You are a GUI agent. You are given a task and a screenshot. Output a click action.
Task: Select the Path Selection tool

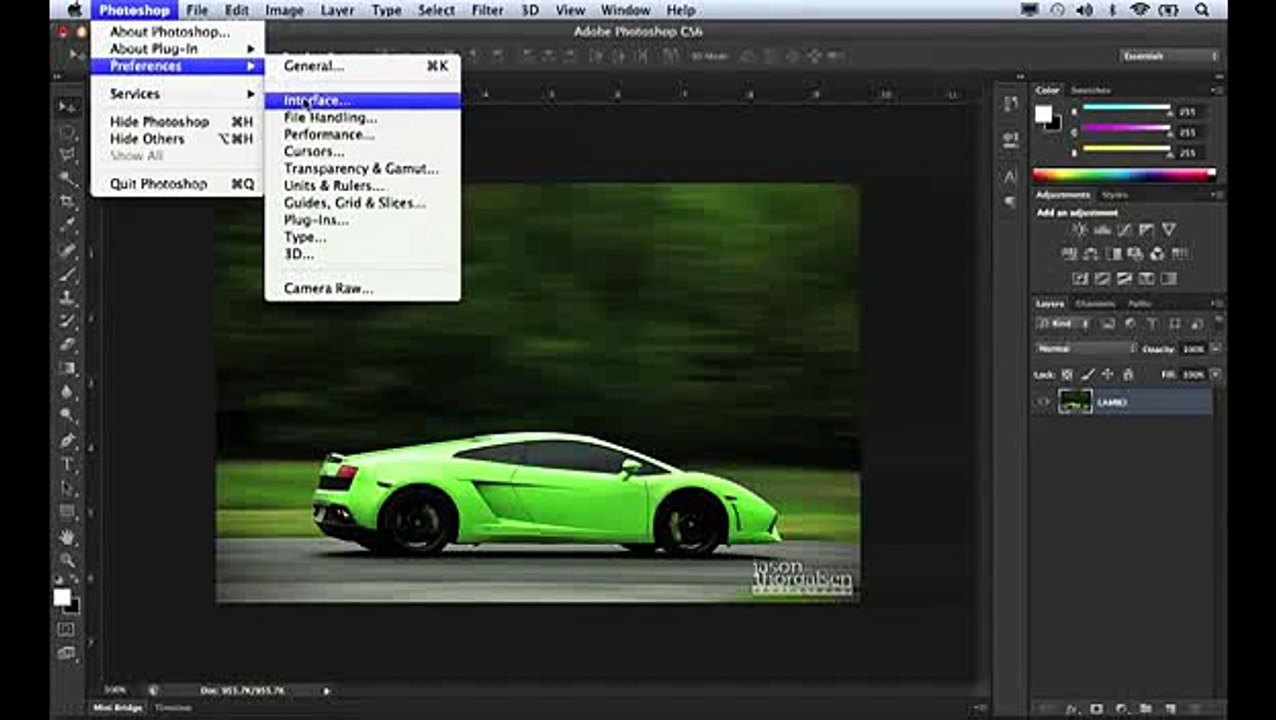pos(67,488)
